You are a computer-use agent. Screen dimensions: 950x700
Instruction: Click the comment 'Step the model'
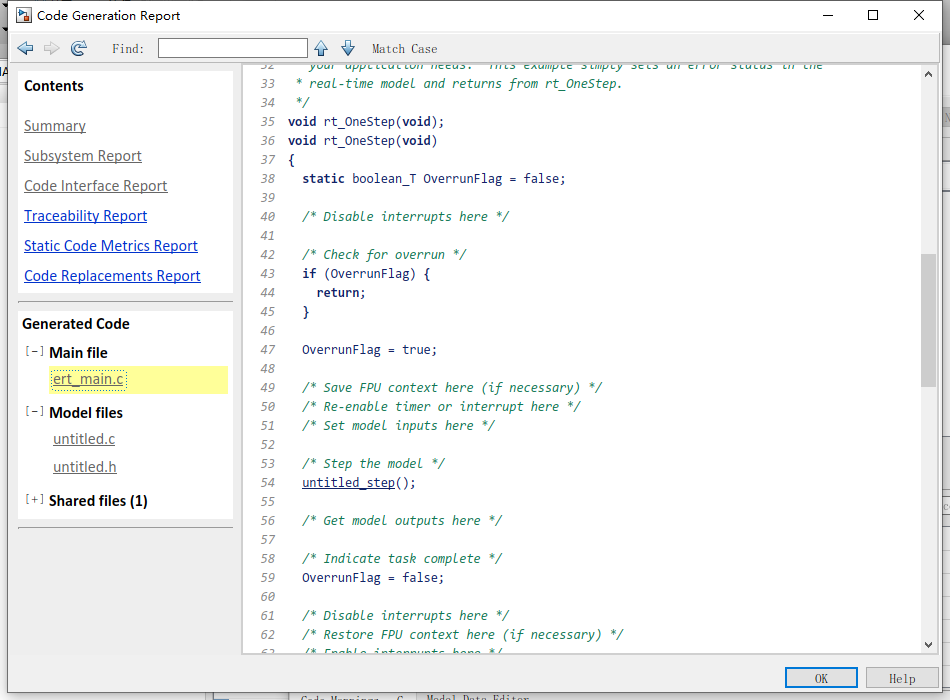pos(373,464)
